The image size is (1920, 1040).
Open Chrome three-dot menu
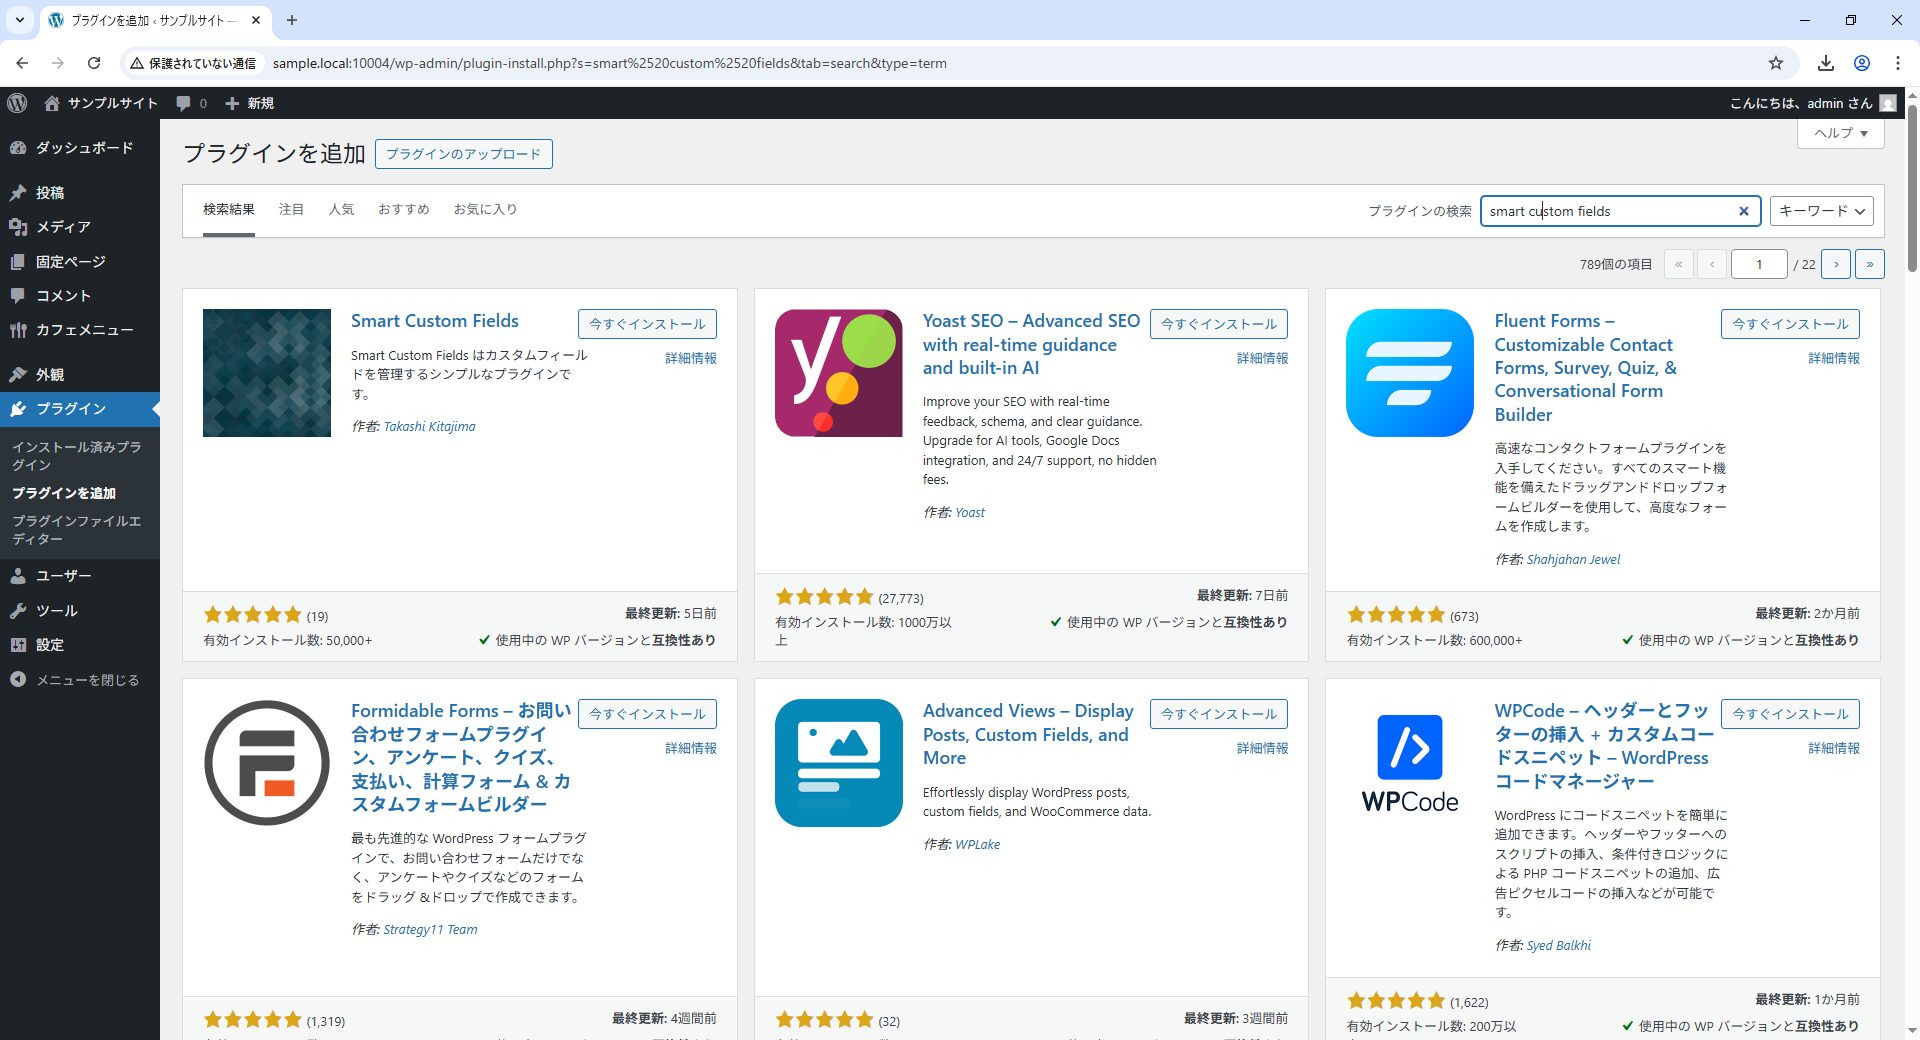pos(1898,63)
